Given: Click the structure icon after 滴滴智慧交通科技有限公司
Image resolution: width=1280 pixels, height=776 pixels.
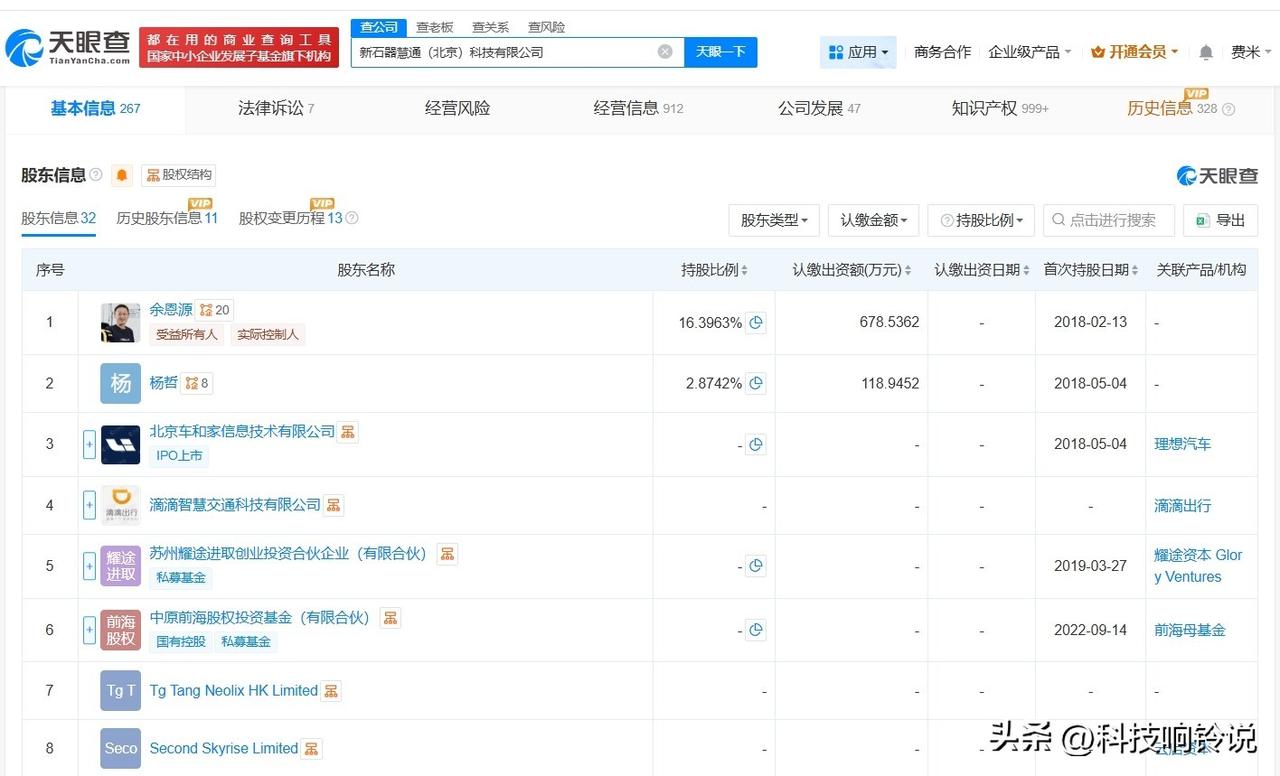Looking at the screenshot, I should (334, 505).
